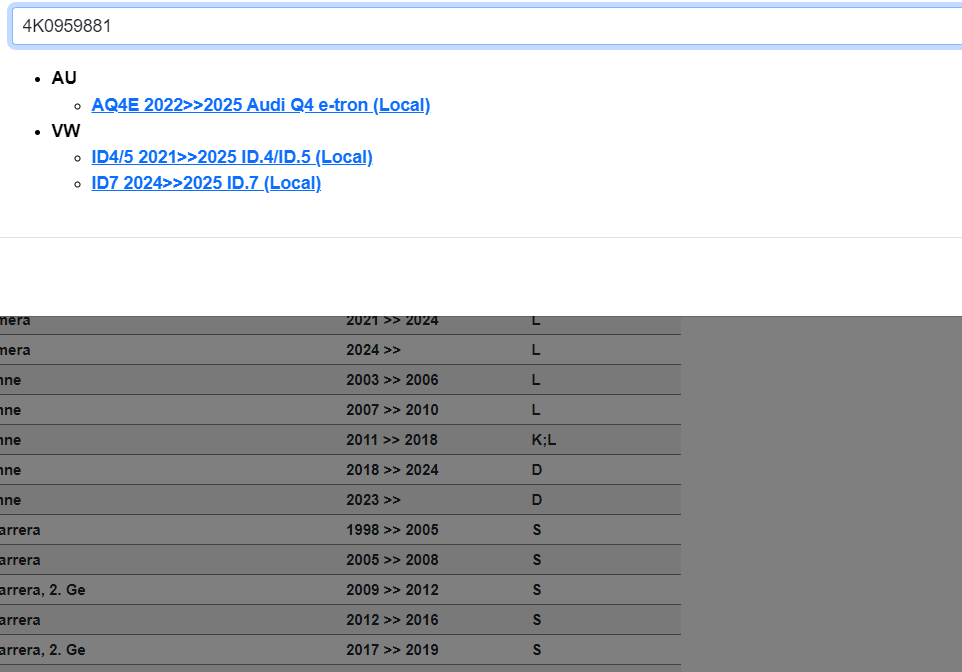Click the K;L market code cell
The height and width of the screenshot is (672, 962).
[544, 440]
